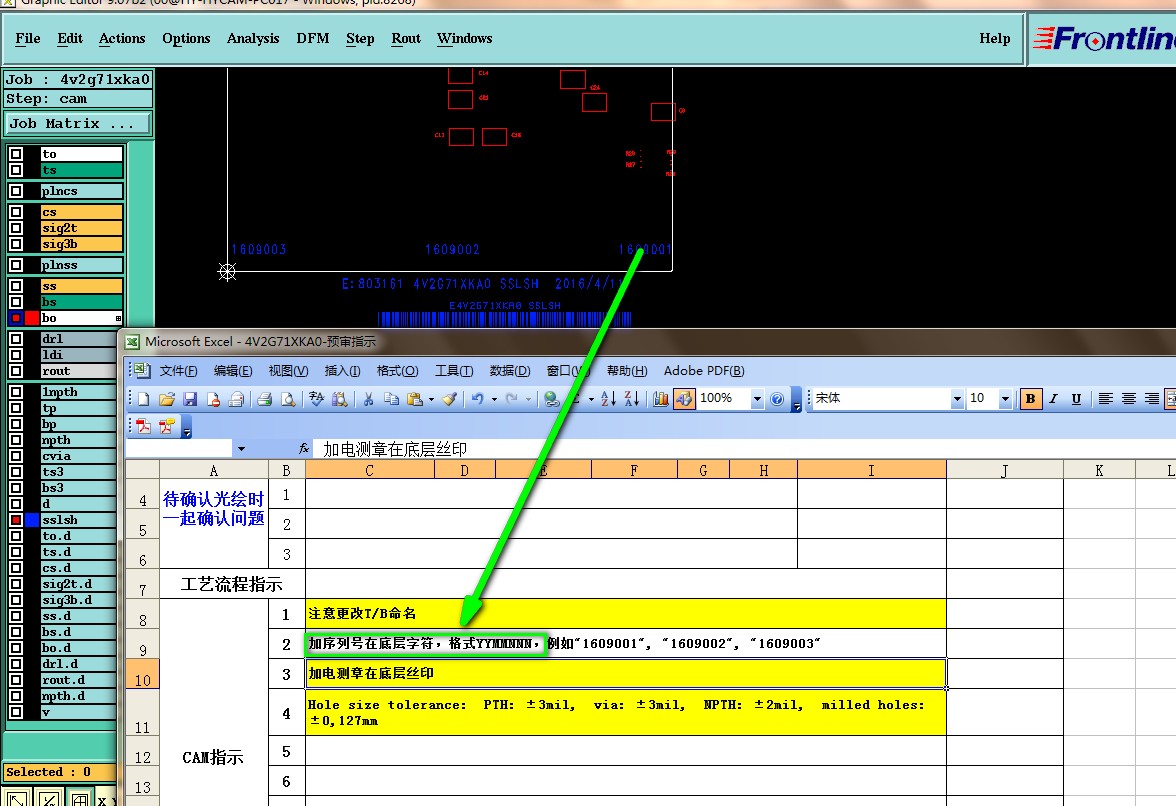
Task: Select the 'cvia' layer name
Action: coord(79,456)
